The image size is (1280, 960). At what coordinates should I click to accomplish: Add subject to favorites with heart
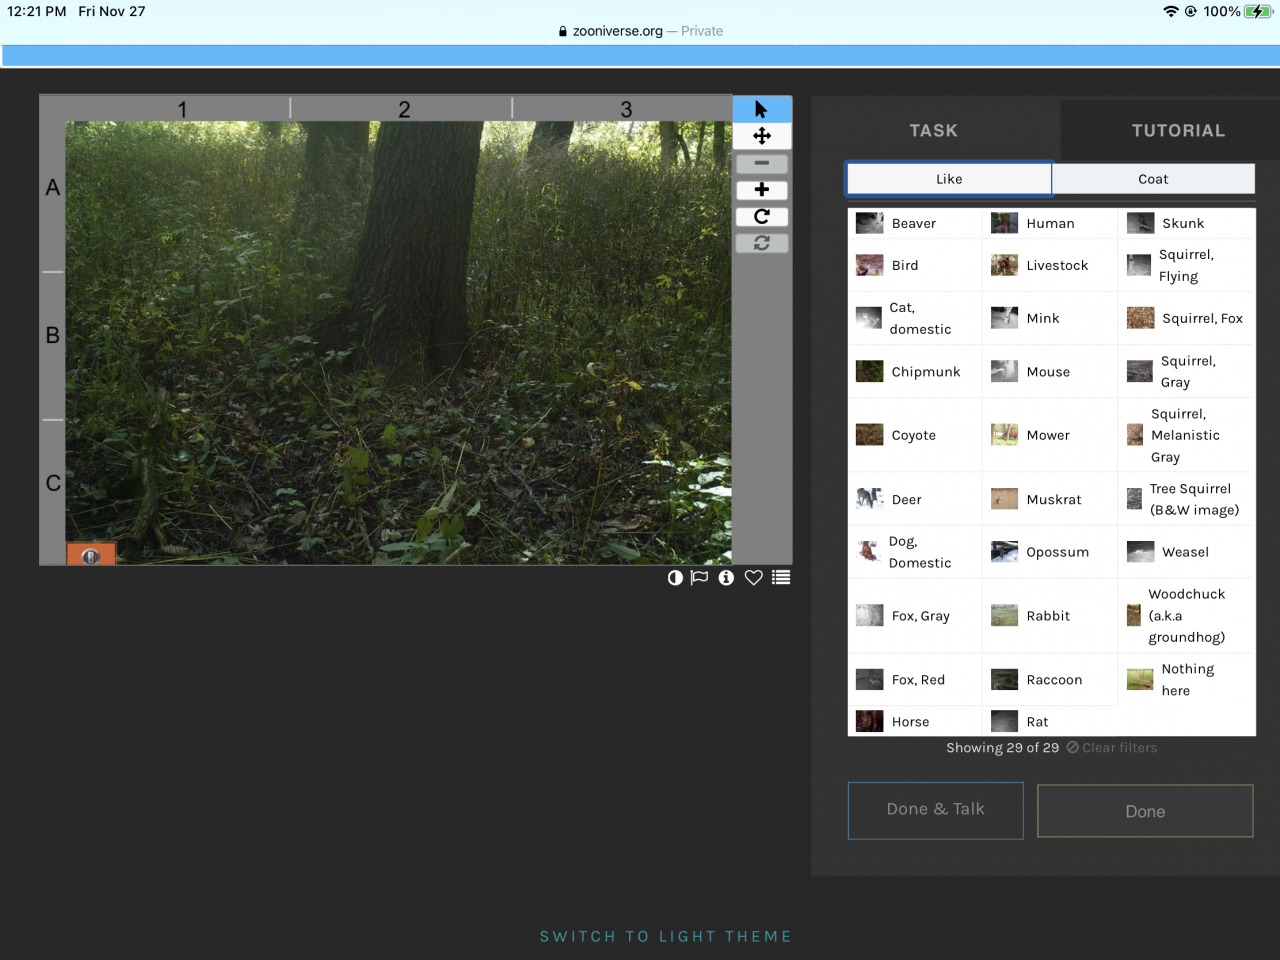click(754, 577)
